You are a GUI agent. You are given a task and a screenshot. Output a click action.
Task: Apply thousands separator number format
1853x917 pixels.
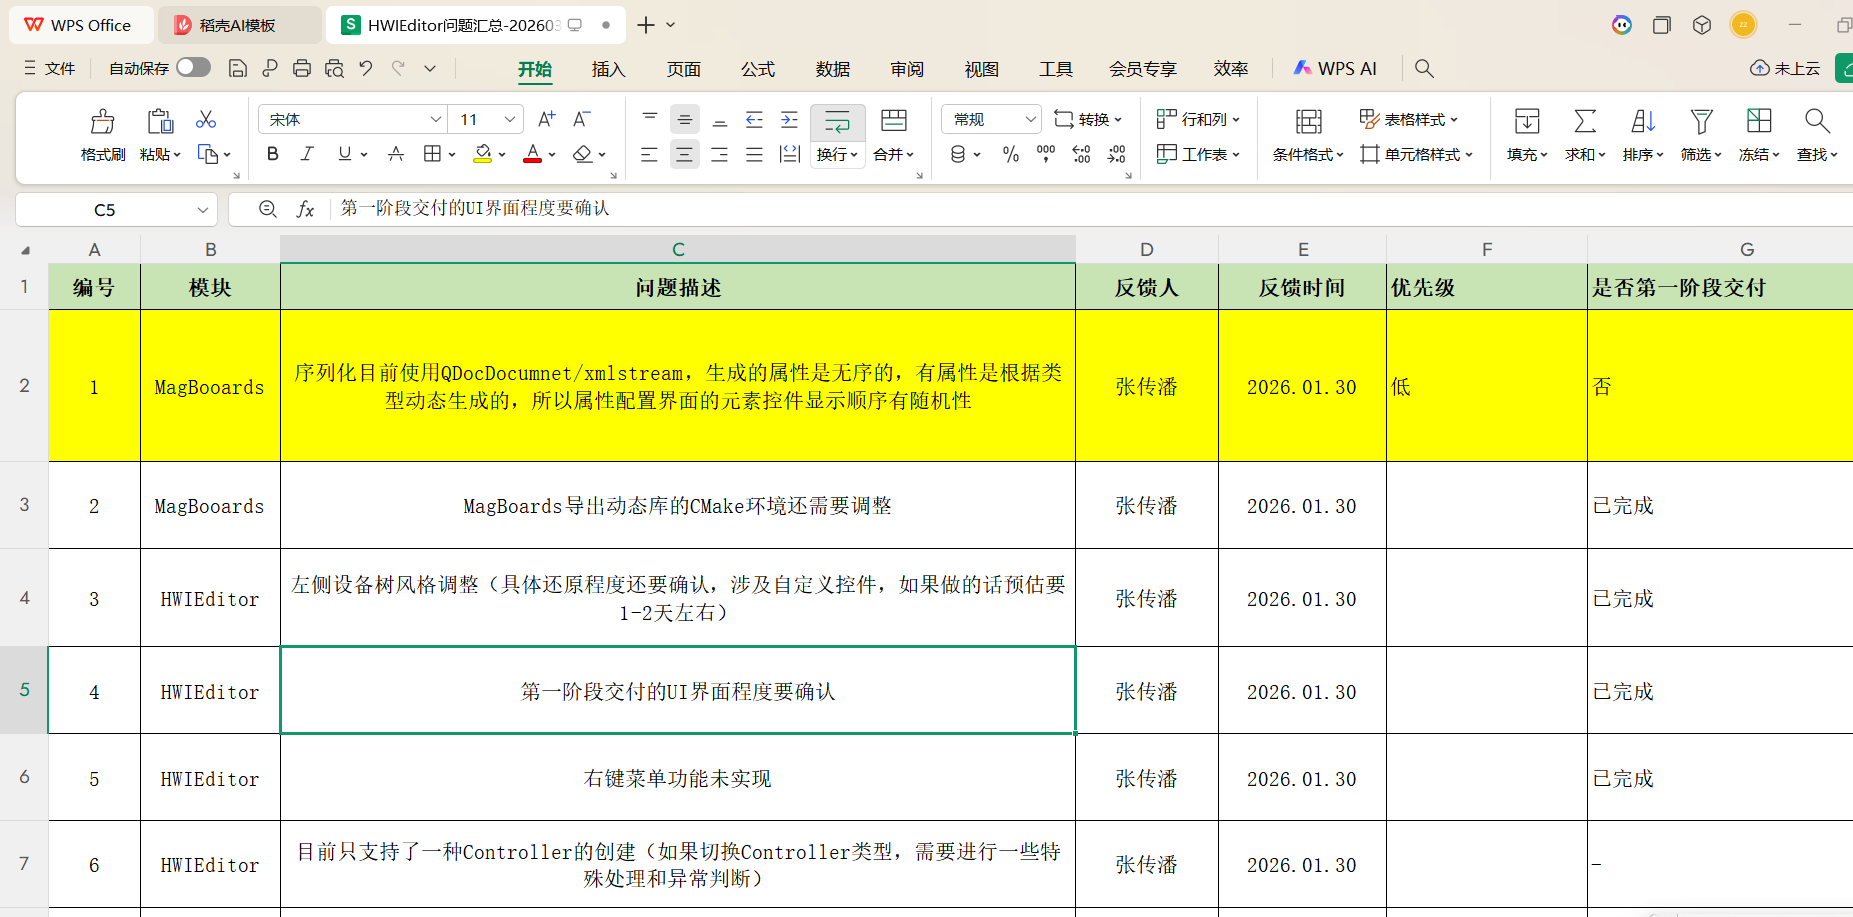click(x=1046, y=154)
